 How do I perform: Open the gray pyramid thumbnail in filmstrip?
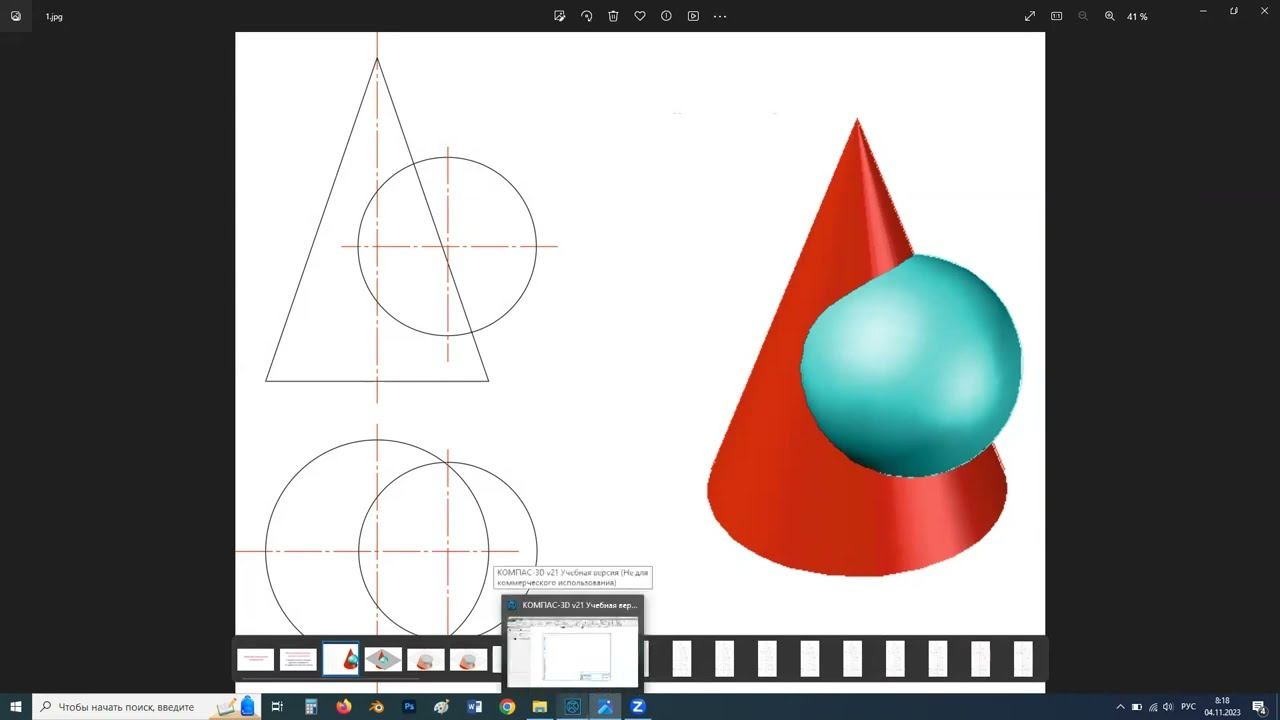(x=383, y=659)
